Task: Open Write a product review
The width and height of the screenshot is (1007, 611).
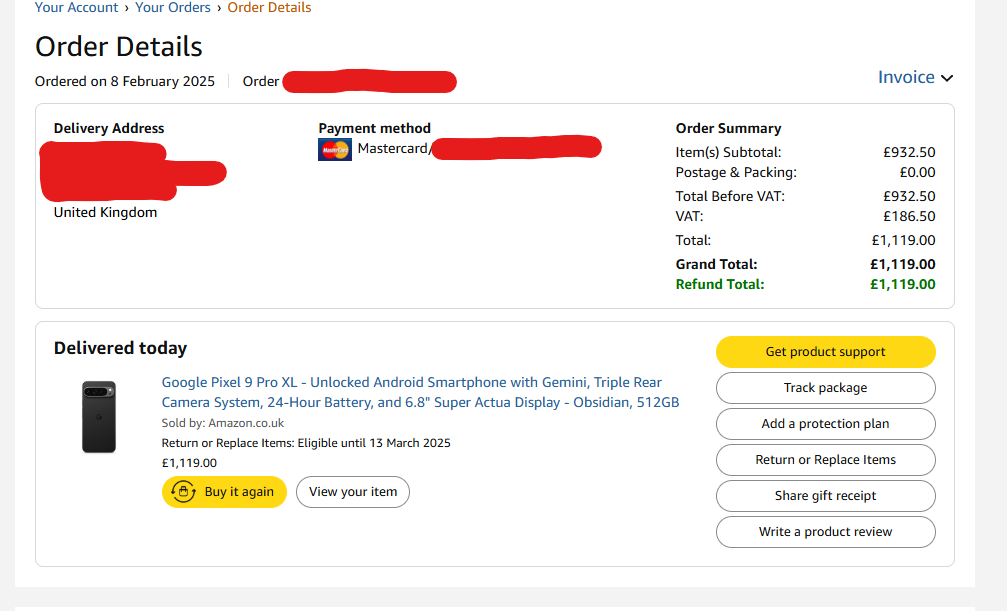Action: (x=825, y=532)
